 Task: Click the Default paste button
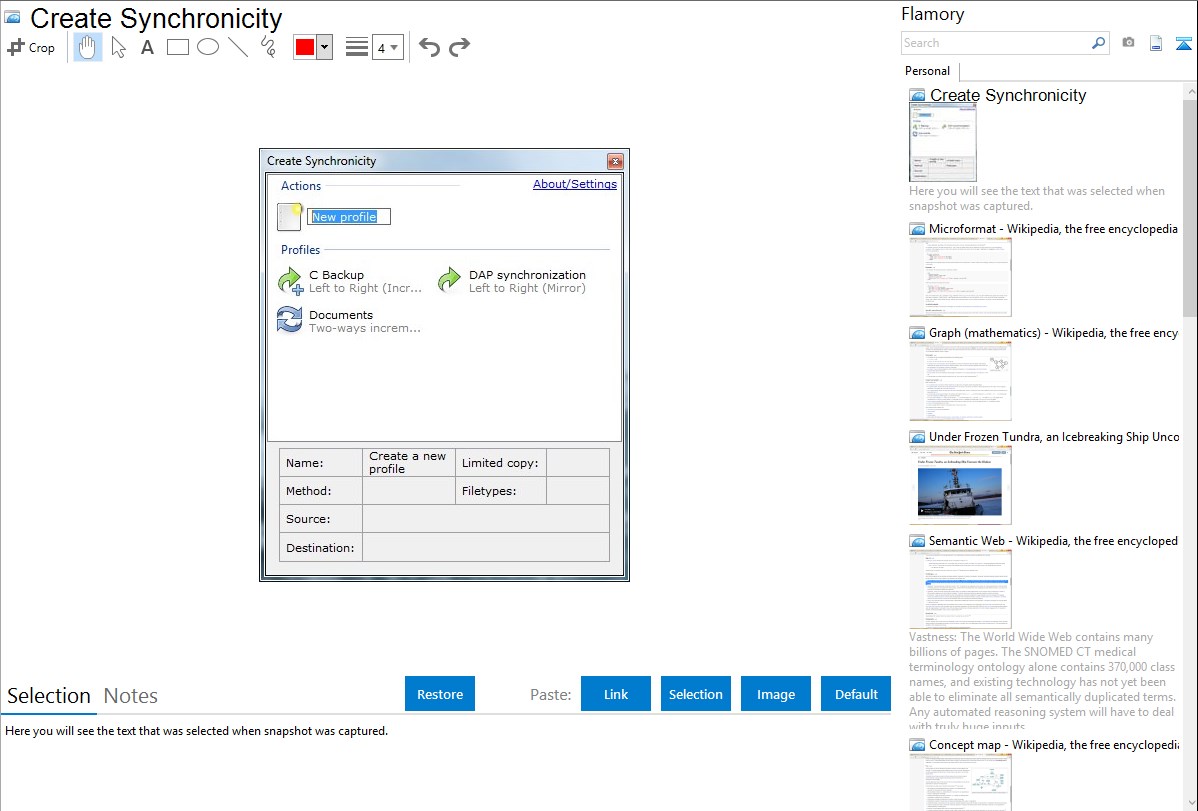pos(856,694)
